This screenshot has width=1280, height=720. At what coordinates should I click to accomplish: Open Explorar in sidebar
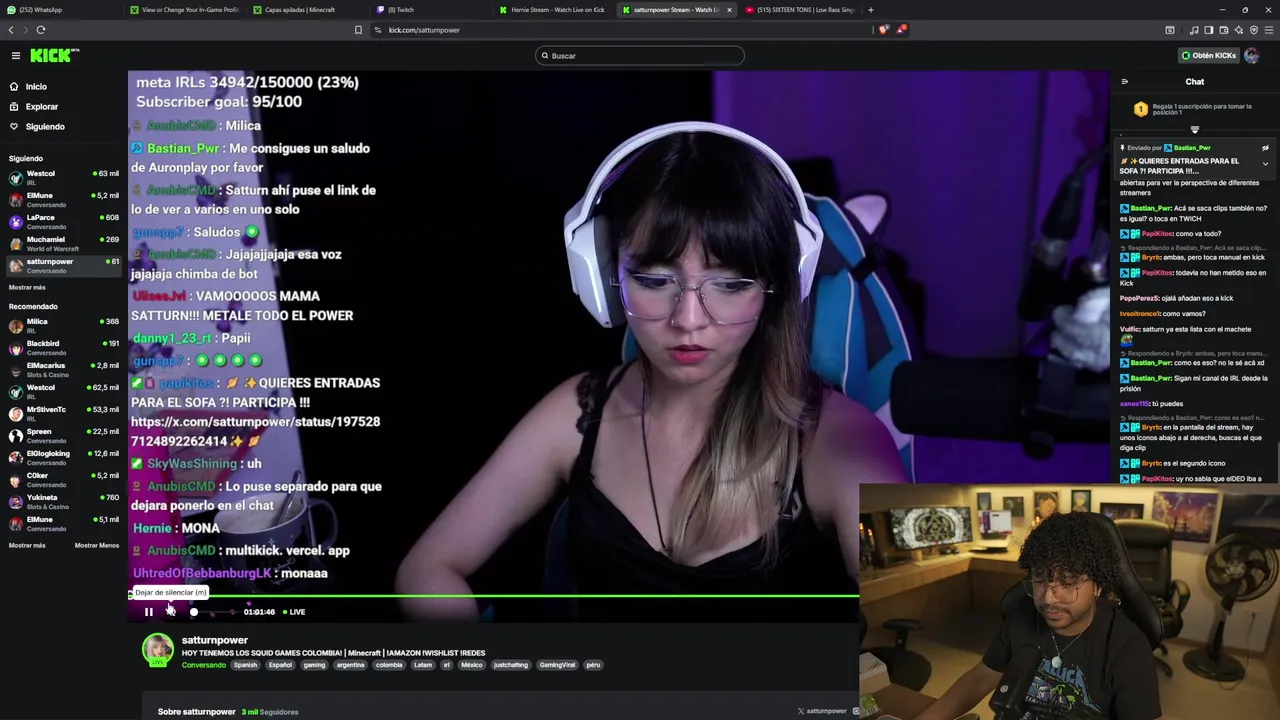click(42, 107)
